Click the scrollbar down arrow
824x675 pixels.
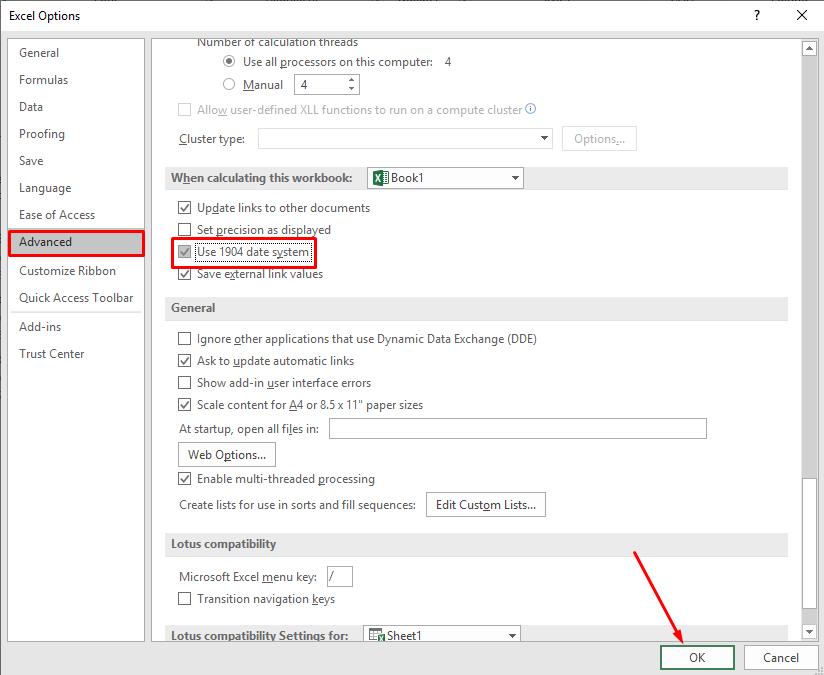click(x=809, y=631)
